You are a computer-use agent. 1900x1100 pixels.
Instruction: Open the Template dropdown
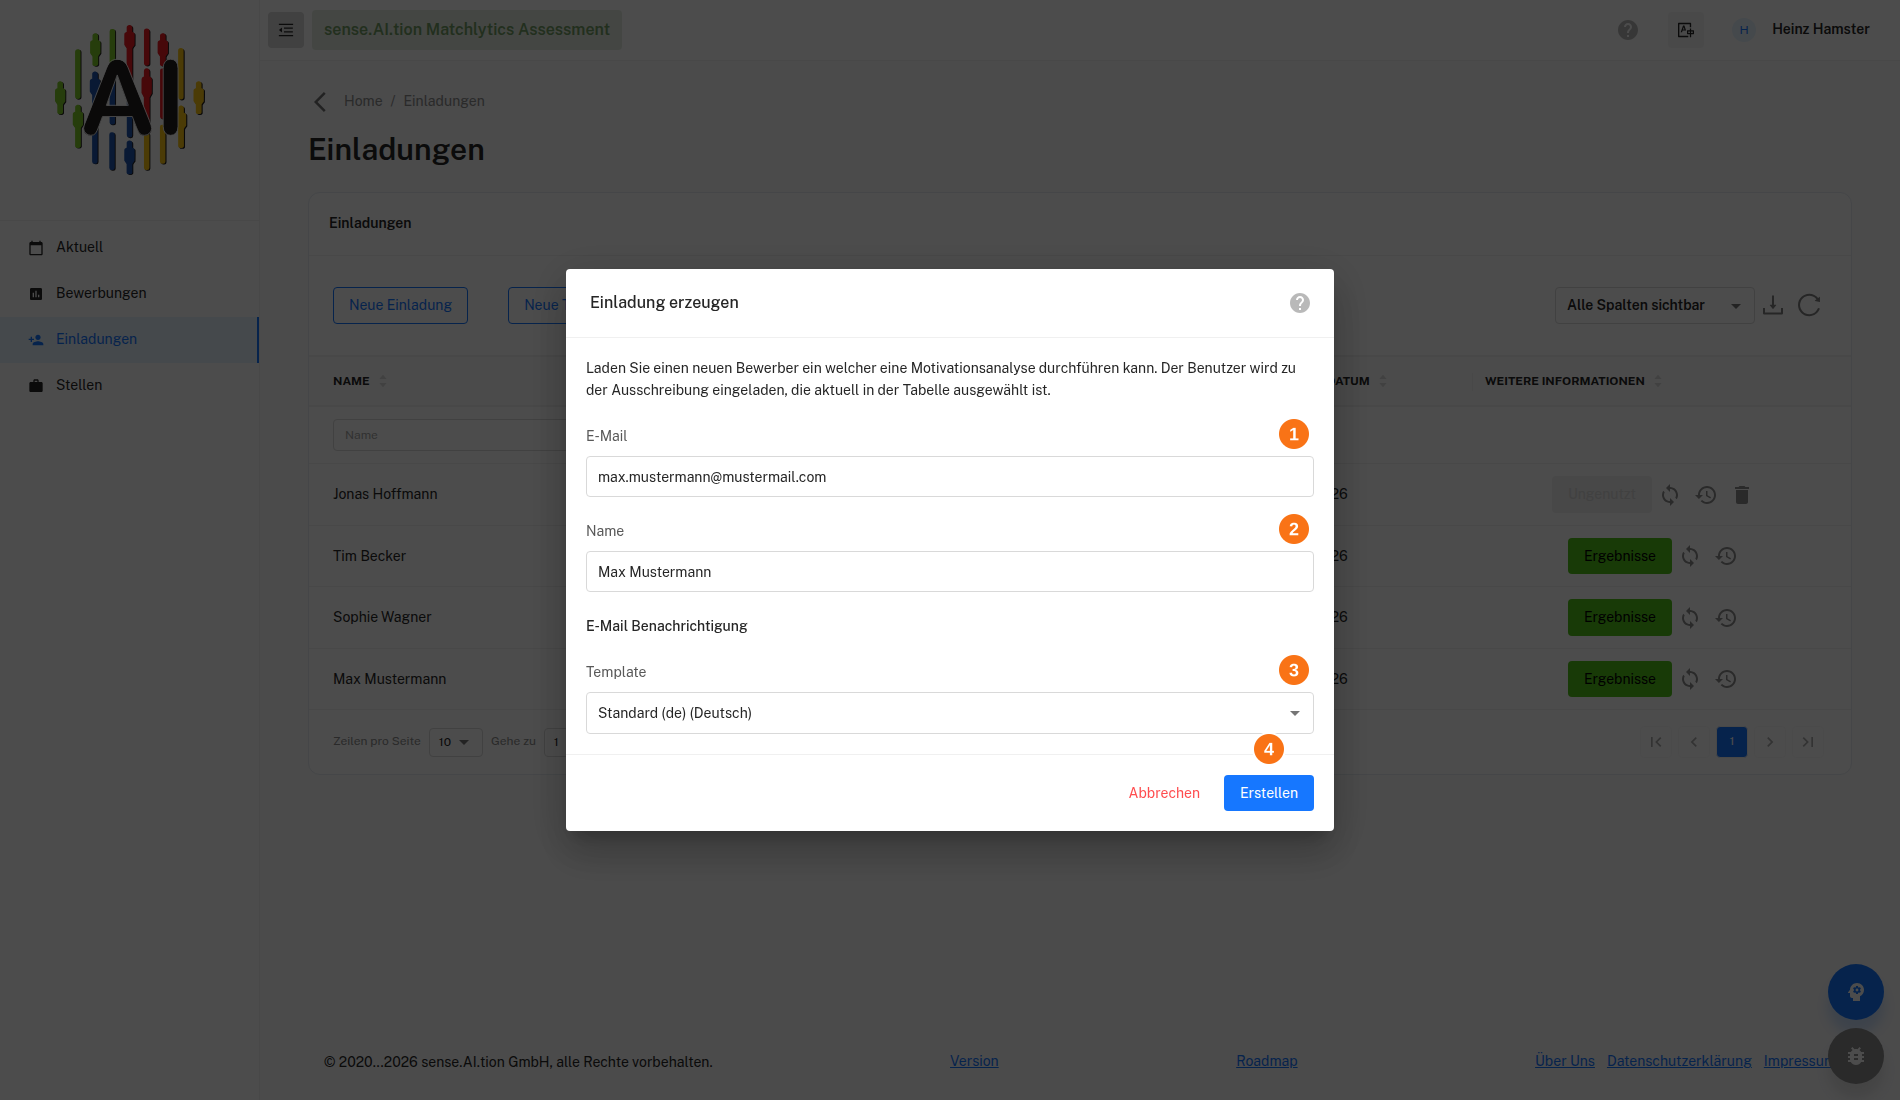[950, 713]
